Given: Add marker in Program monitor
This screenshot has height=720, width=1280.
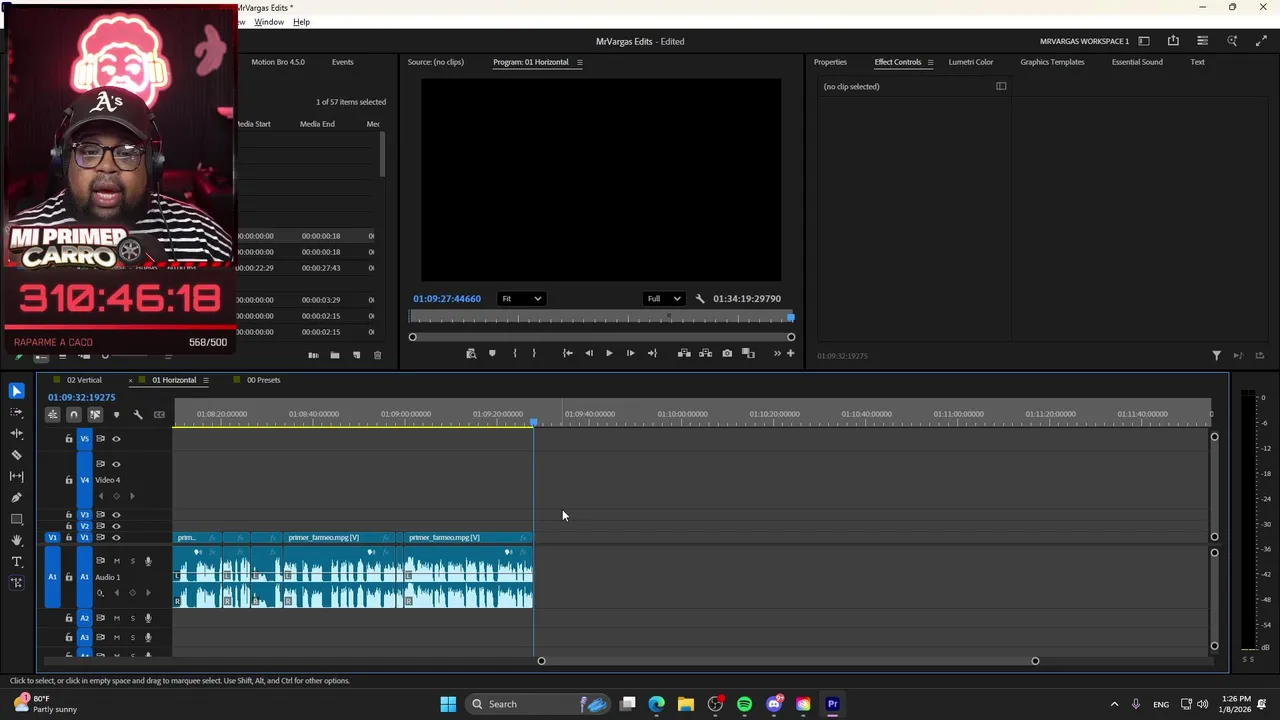Looking at the screenshot, I should (x=492, y=353).
